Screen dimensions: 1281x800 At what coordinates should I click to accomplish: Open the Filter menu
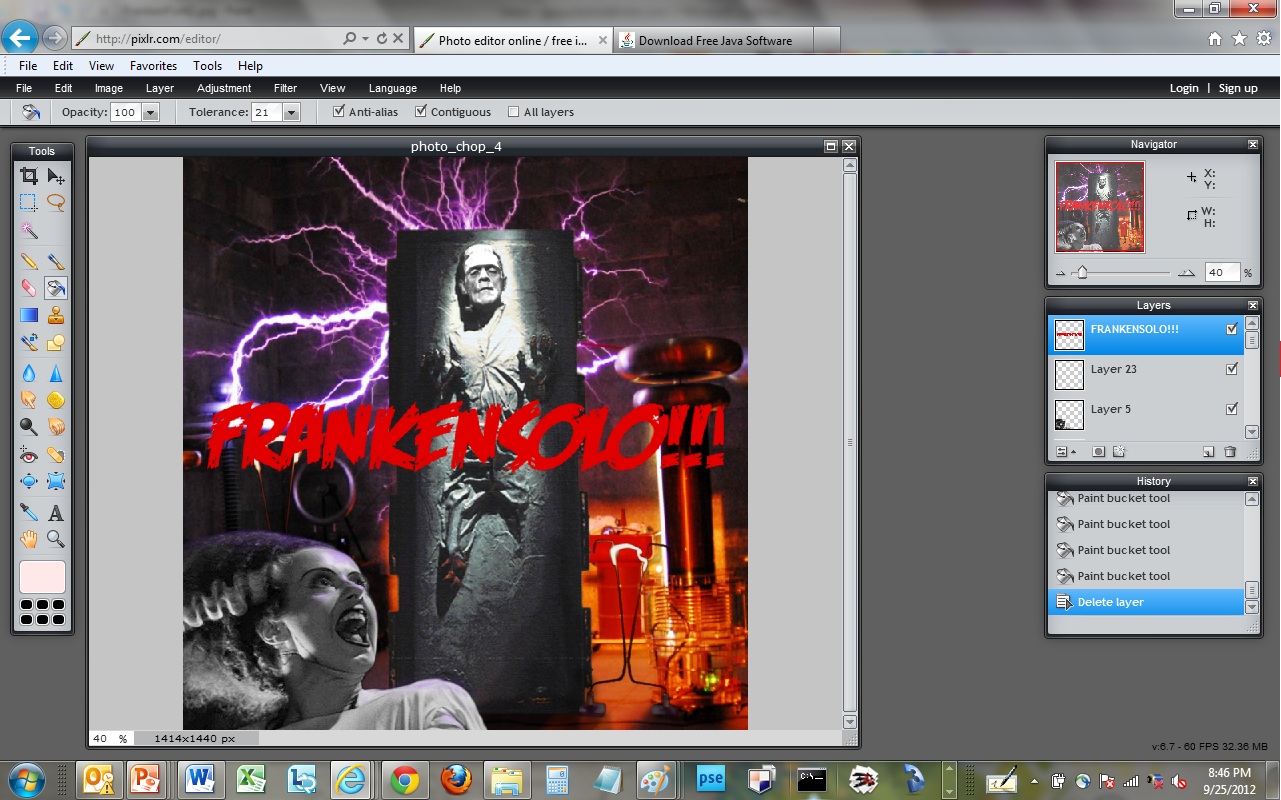pyautogui.click(x=286, y=88)
